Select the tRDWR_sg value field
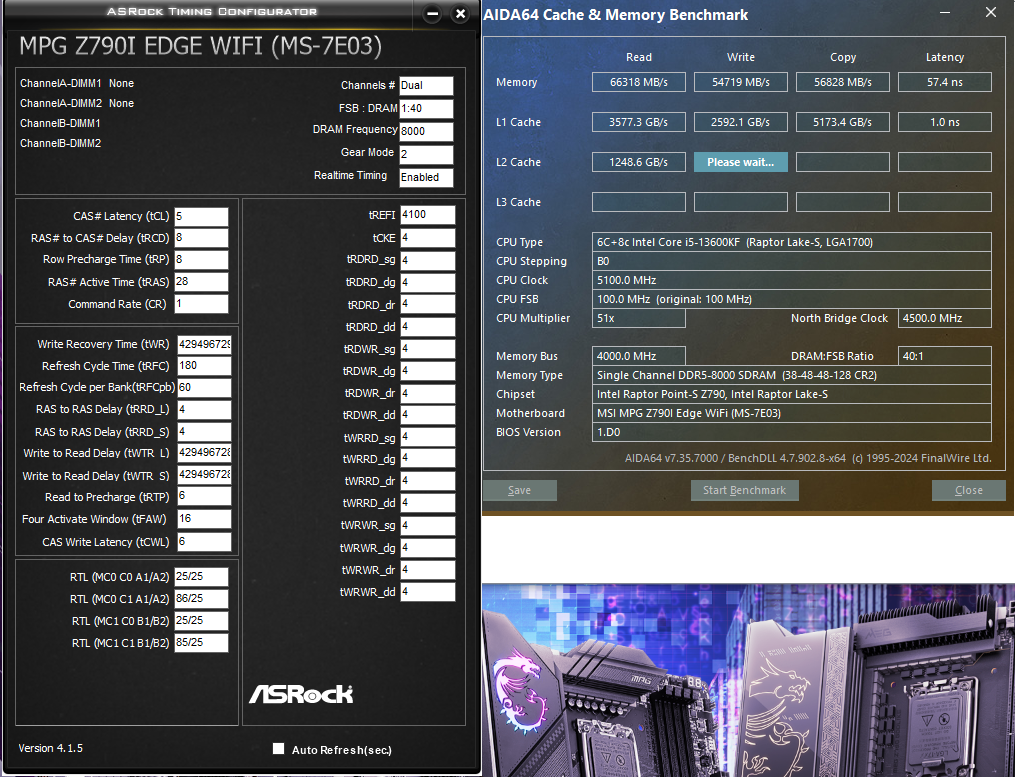The width and height of the screenshot is (1015, 777). point(427,349)
